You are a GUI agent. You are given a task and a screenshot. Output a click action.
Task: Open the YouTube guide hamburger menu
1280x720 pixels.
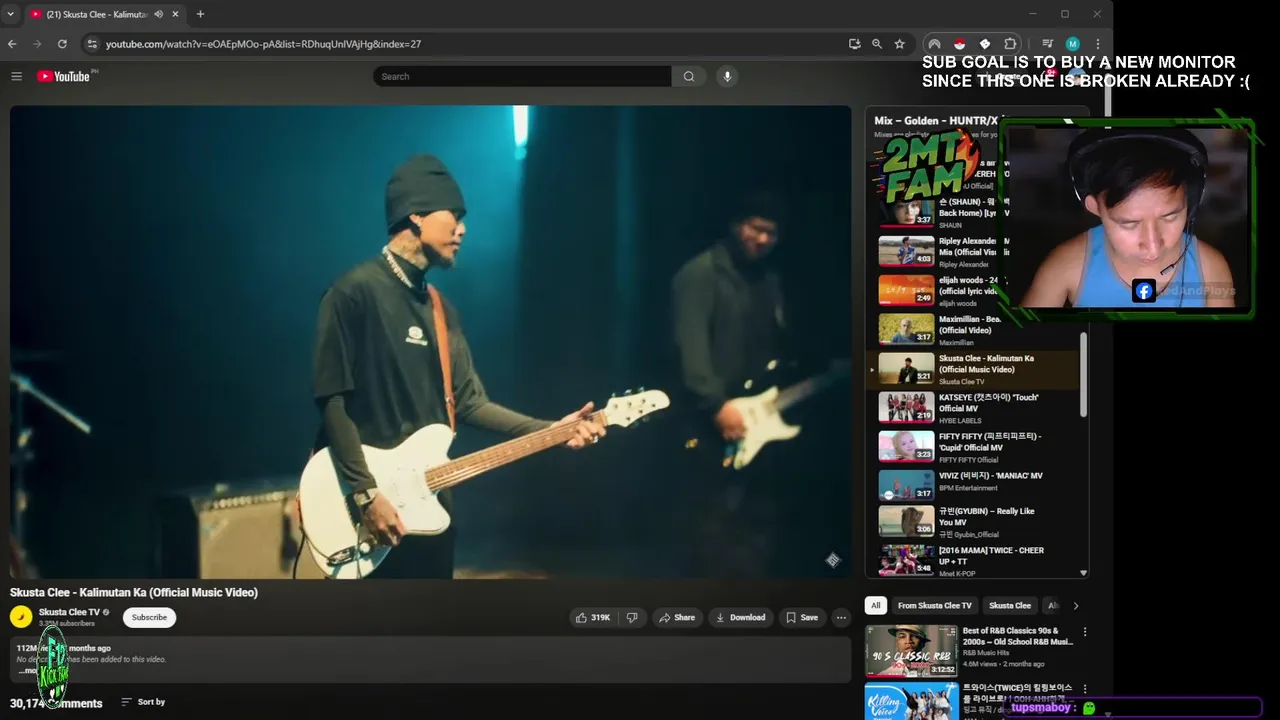16,76
